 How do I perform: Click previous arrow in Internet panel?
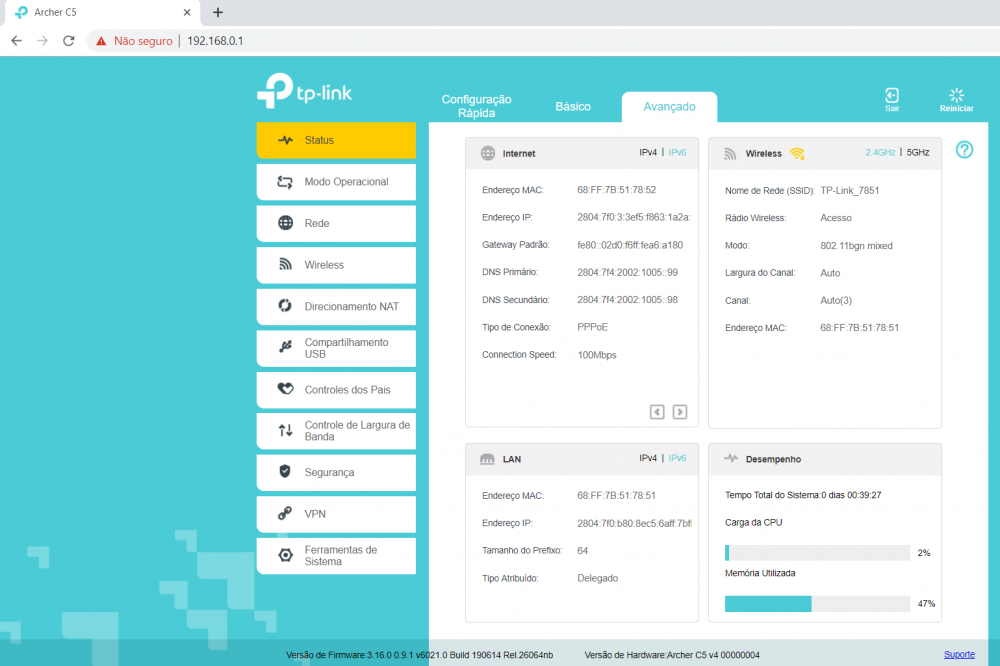pyautogui.click(x=657, y=411)
